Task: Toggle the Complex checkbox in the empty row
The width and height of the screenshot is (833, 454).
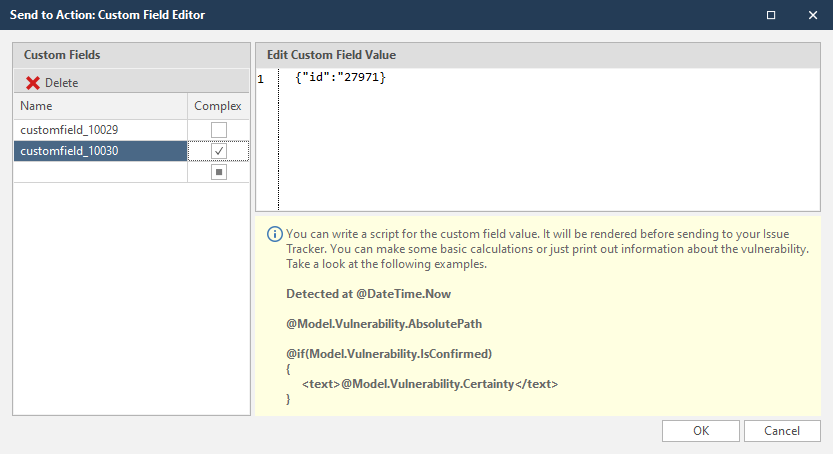Action: click(218, 172)
